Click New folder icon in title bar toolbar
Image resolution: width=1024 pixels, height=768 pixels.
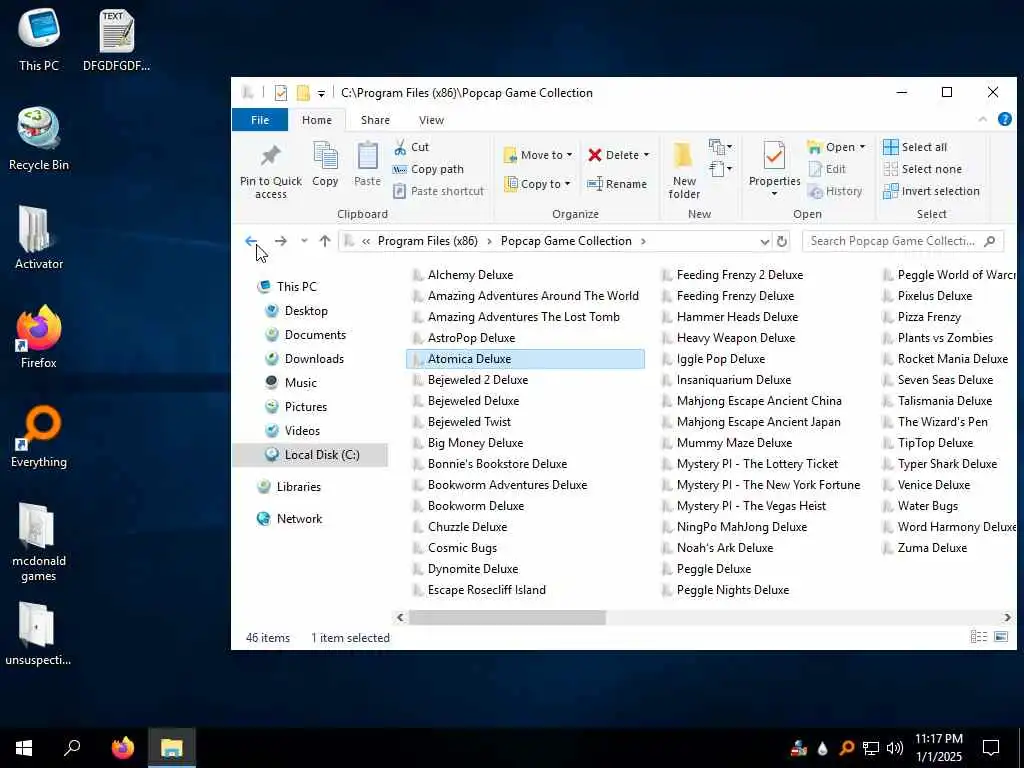tap(303, 93)
